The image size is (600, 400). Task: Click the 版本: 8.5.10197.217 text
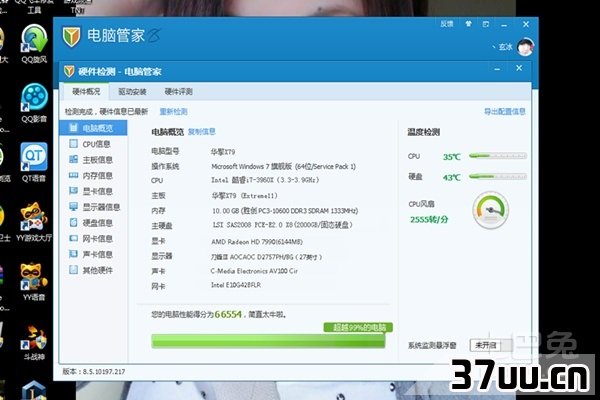[x=94, y=371]
